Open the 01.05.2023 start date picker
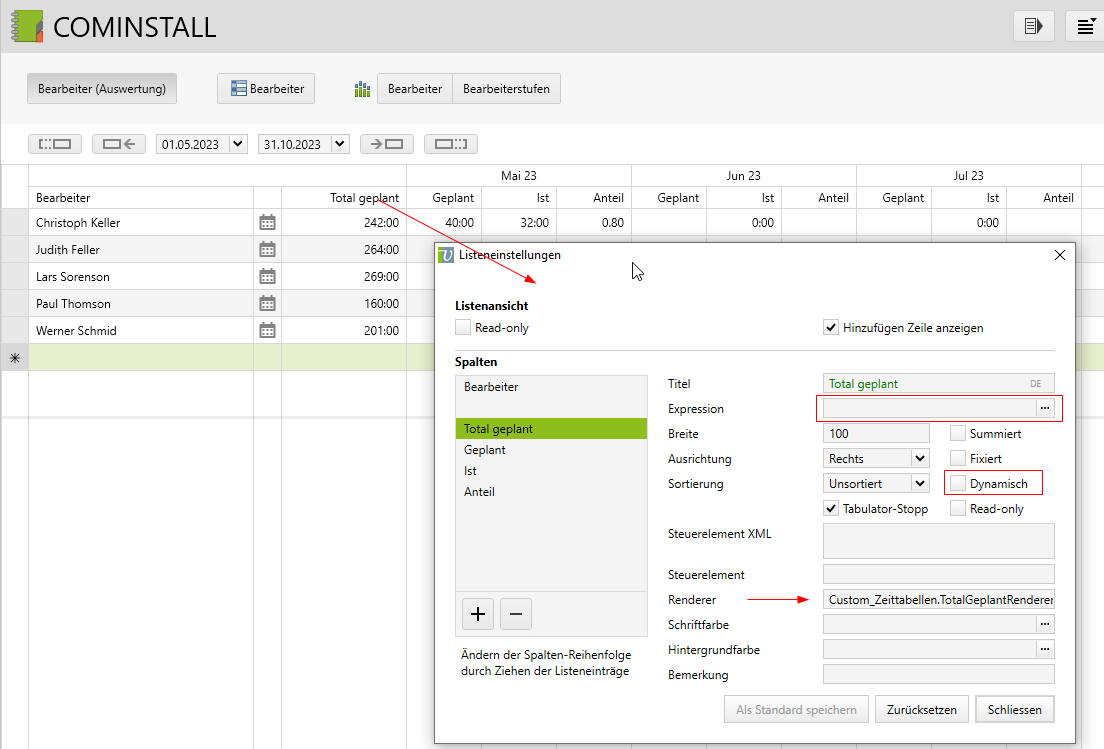Screen dimensions: 1104x749 pos(238,144)
